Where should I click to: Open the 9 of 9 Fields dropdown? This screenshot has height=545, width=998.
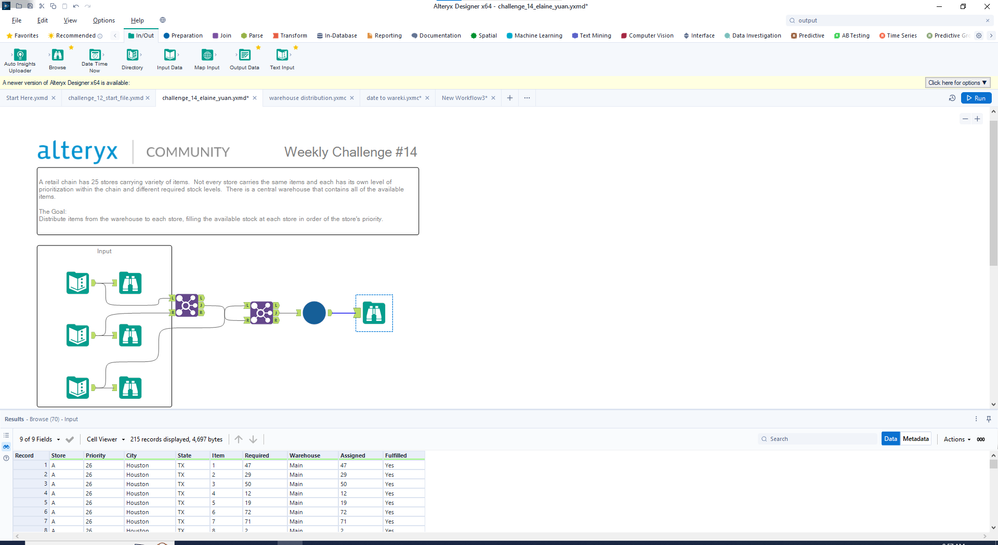[x=39, y=439]
